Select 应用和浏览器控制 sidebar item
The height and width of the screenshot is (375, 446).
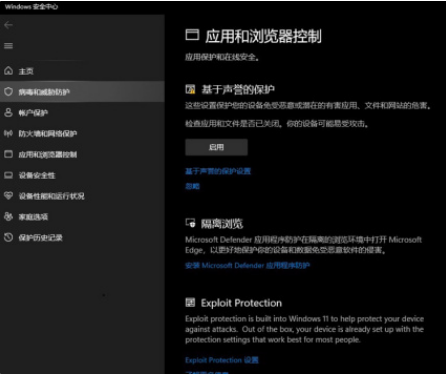tap(82, 154)
